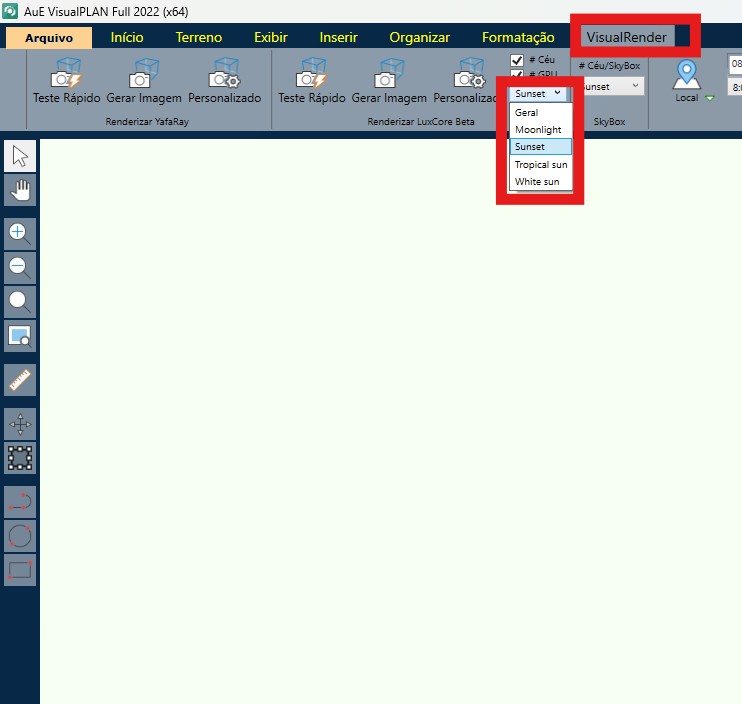Select the plain magnifier zoom tool

[x=20, y=302]
